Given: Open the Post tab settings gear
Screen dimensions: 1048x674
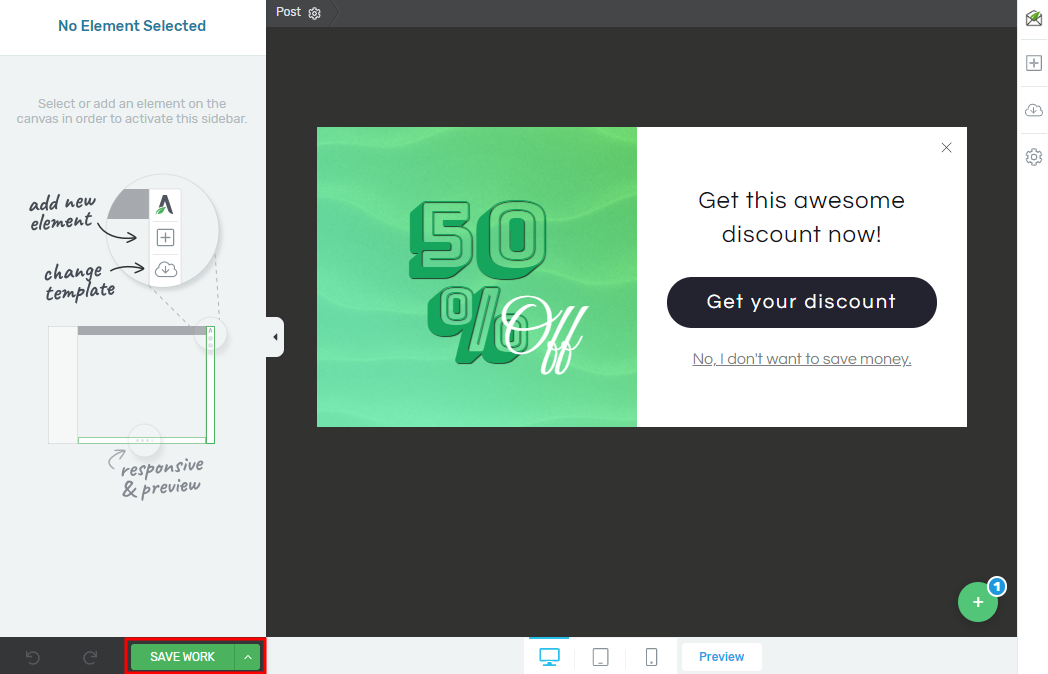Looking at the screenshot, I should pos(314,12).
